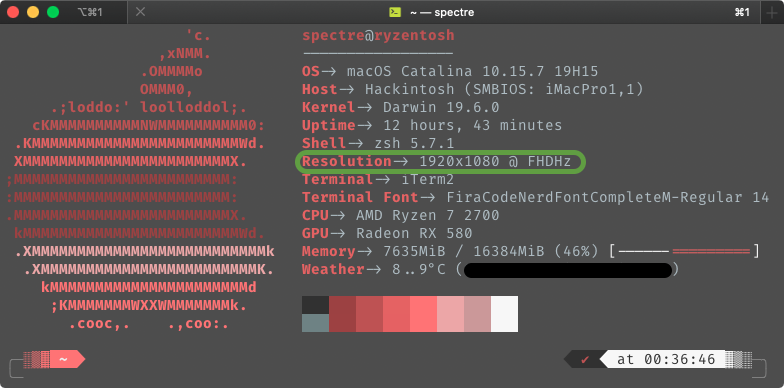
Task: Click the Terminal line iTerm2
Action: tap(378, 180)
